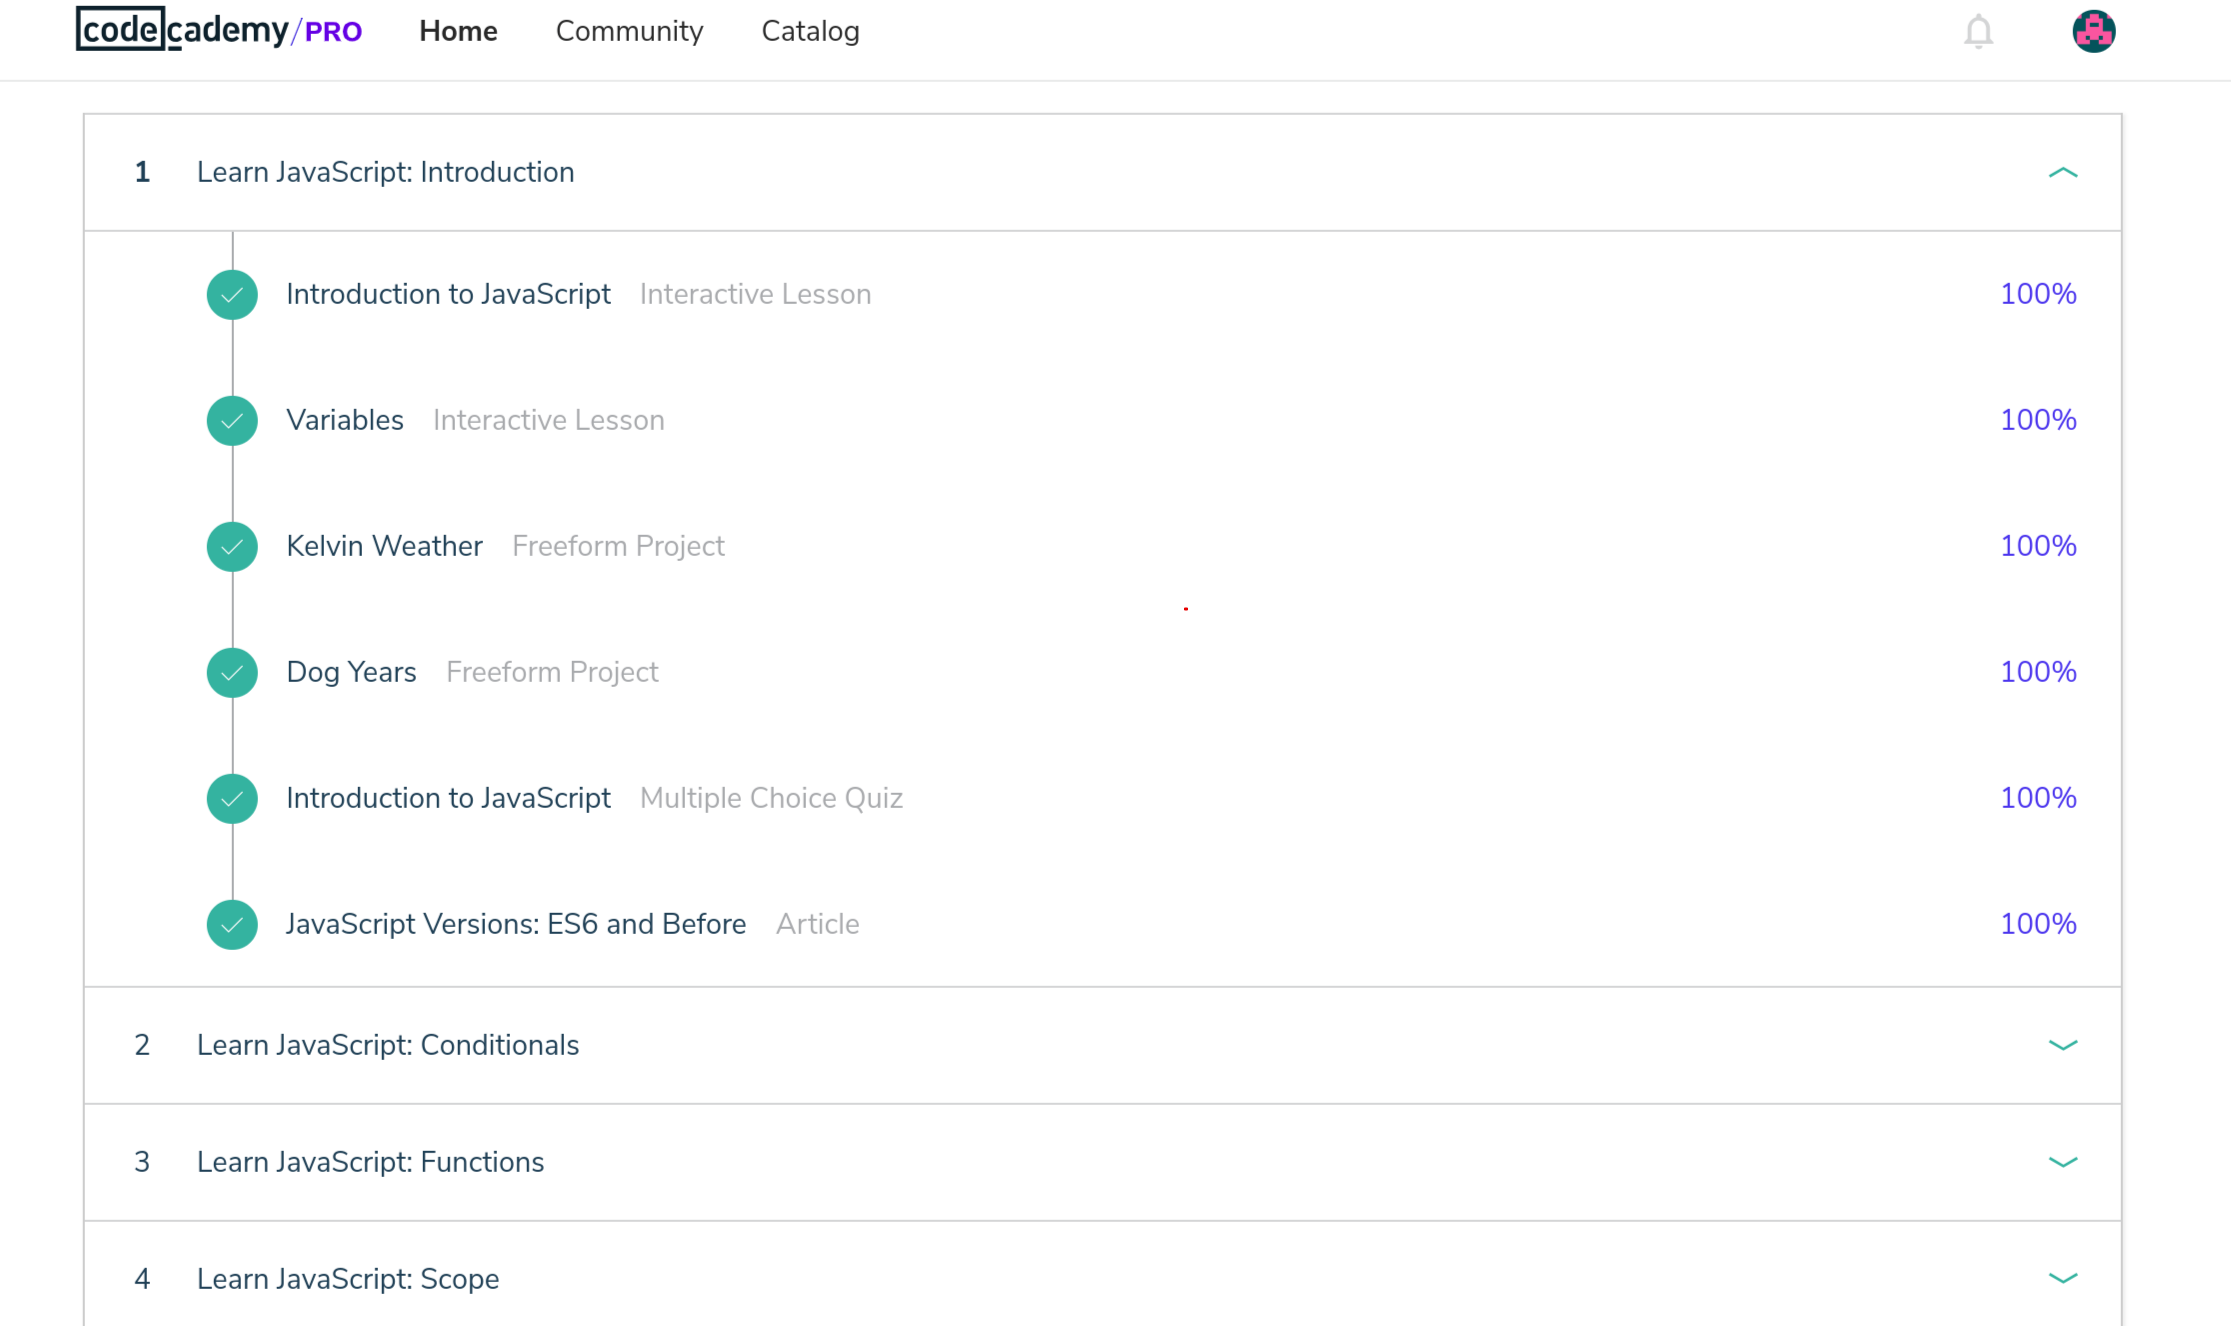2231x1326 pixels.
Task: Click the JavaScript Versions article checkmark icon
Action: [232, 925]
